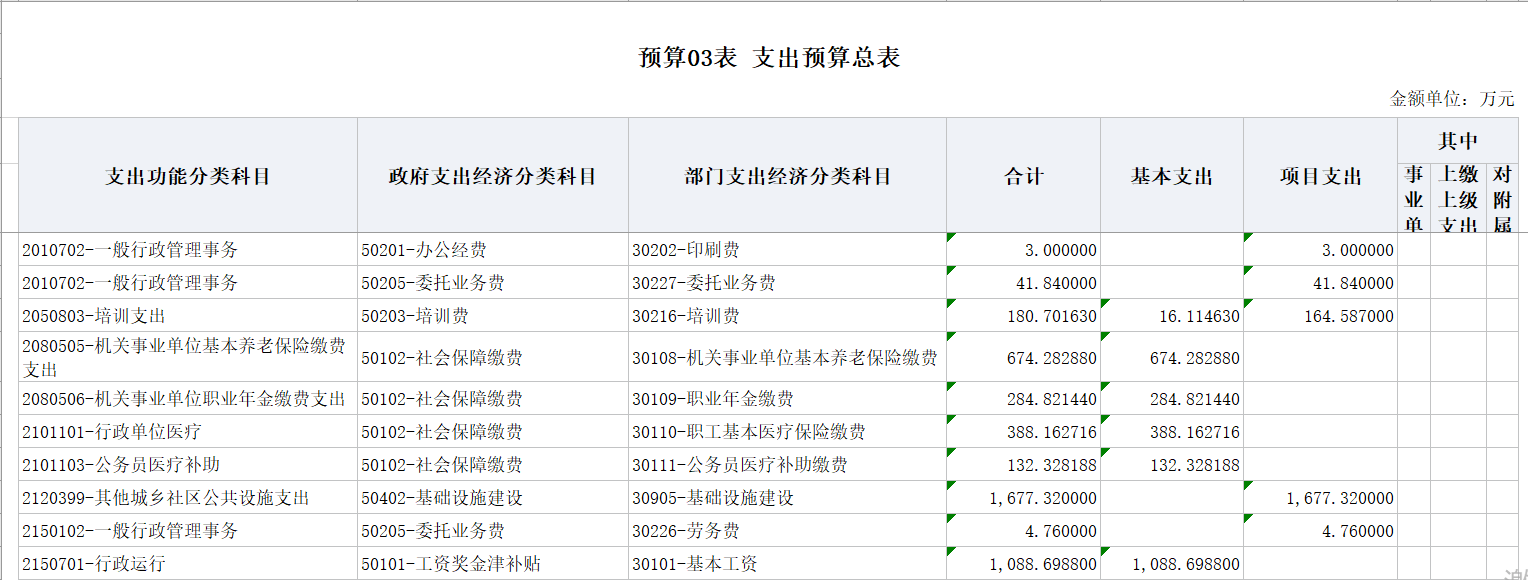The image size is (1528, 580).
Task: Click the 部门支出经济分类科目 header cell
Action: (x=787, y=177)
